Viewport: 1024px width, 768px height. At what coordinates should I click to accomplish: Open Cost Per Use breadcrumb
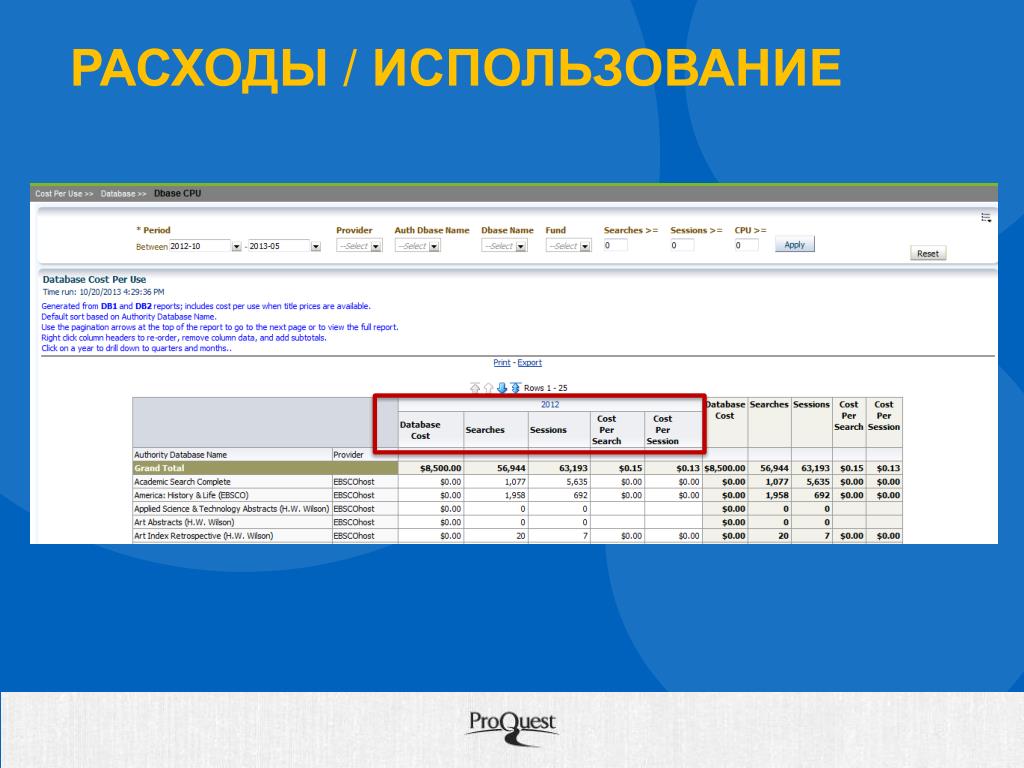(64, 194)
